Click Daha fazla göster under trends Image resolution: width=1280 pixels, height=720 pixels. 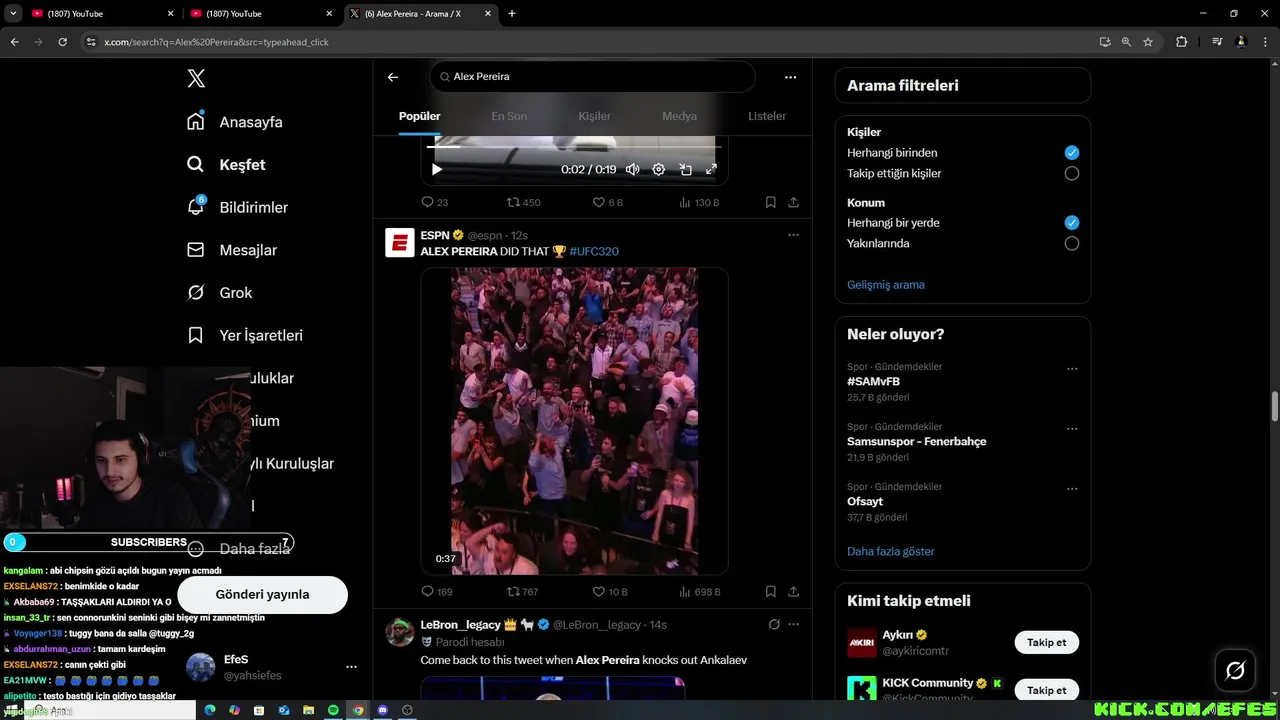pyautogui.click(x=891, y=552)
